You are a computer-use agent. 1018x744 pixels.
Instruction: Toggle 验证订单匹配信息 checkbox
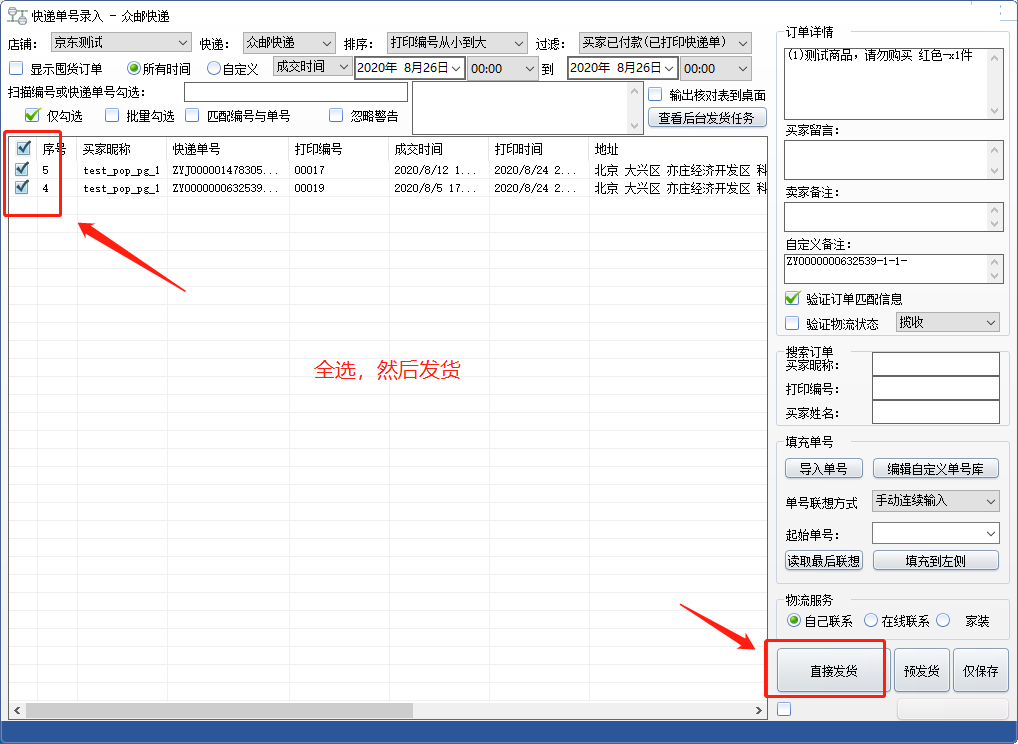click(x=793, y=298)
